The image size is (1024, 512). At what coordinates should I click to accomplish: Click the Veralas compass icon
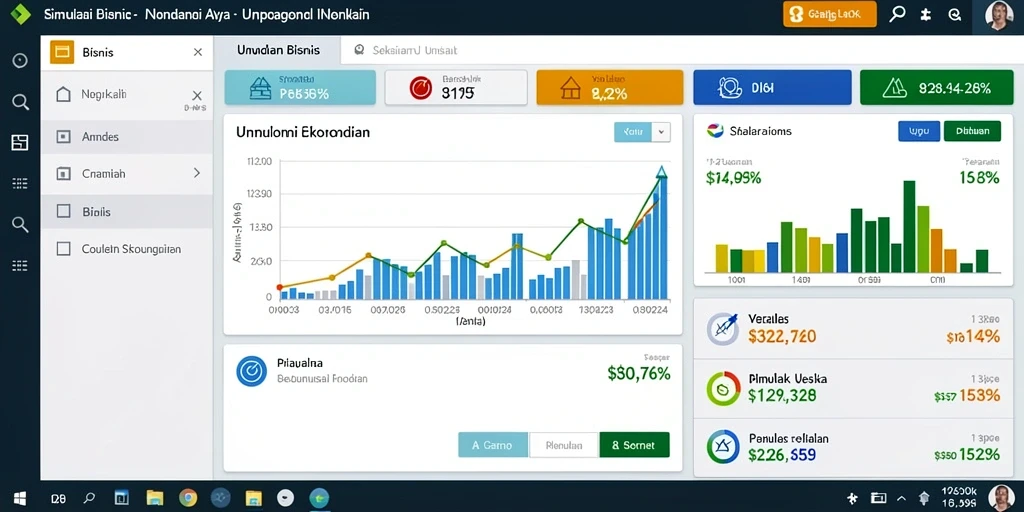[x=724, y=328]
